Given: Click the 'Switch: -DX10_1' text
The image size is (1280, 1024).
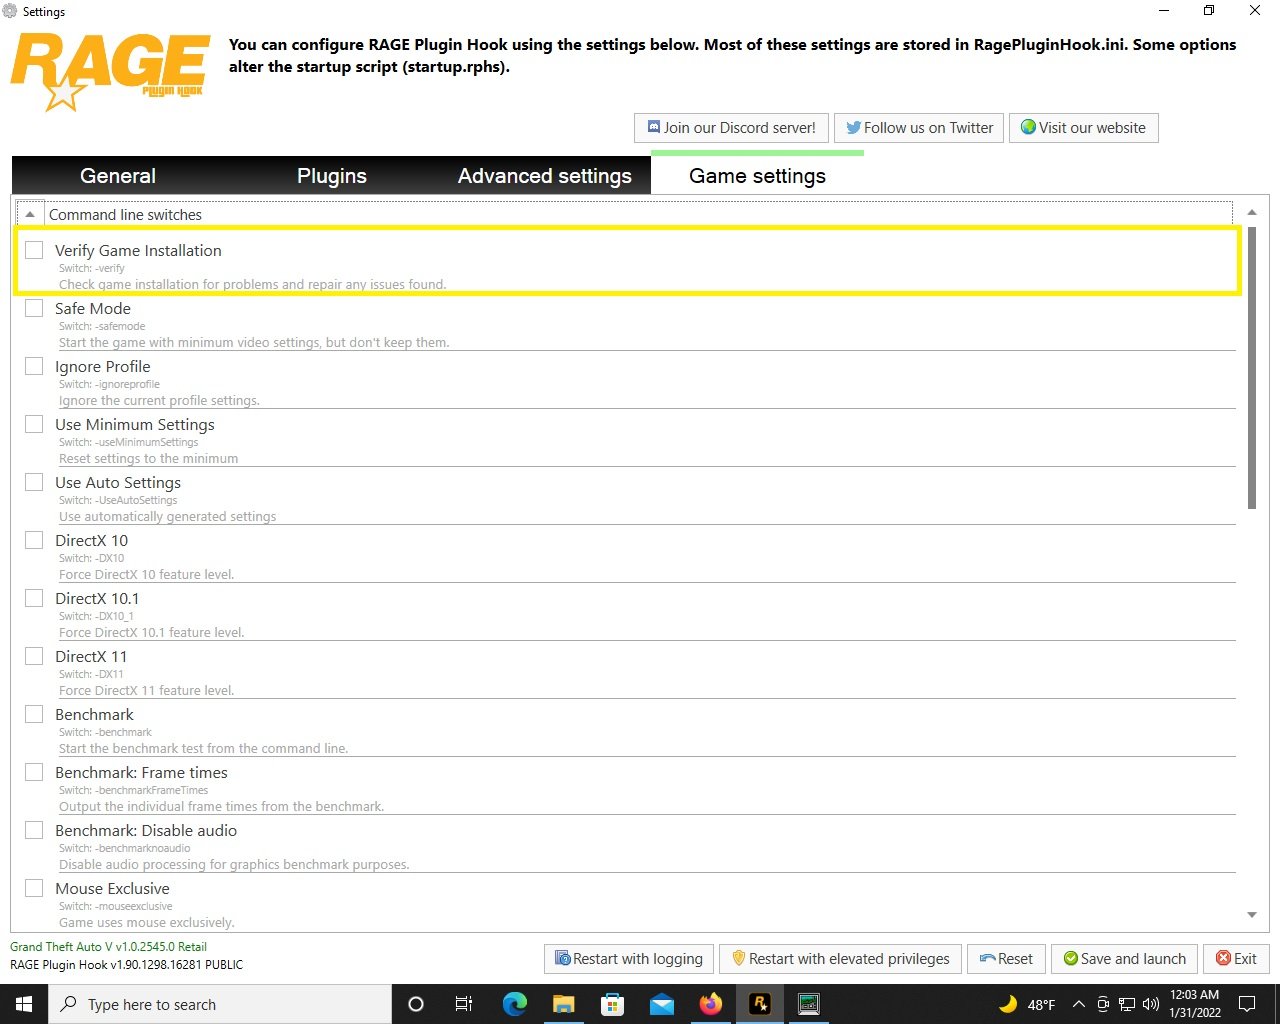Looking at the screenshot, I should [x=96, y=616].
